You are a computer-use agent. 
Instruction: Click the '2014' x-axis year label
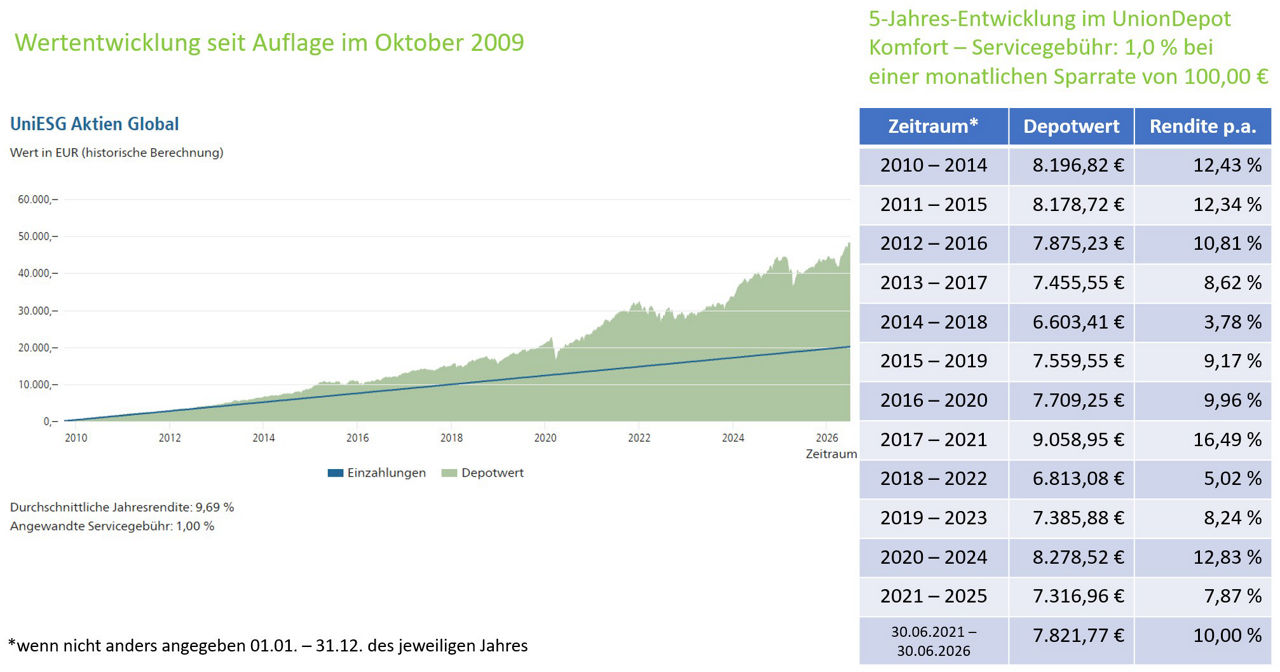[x=264, y=438]
